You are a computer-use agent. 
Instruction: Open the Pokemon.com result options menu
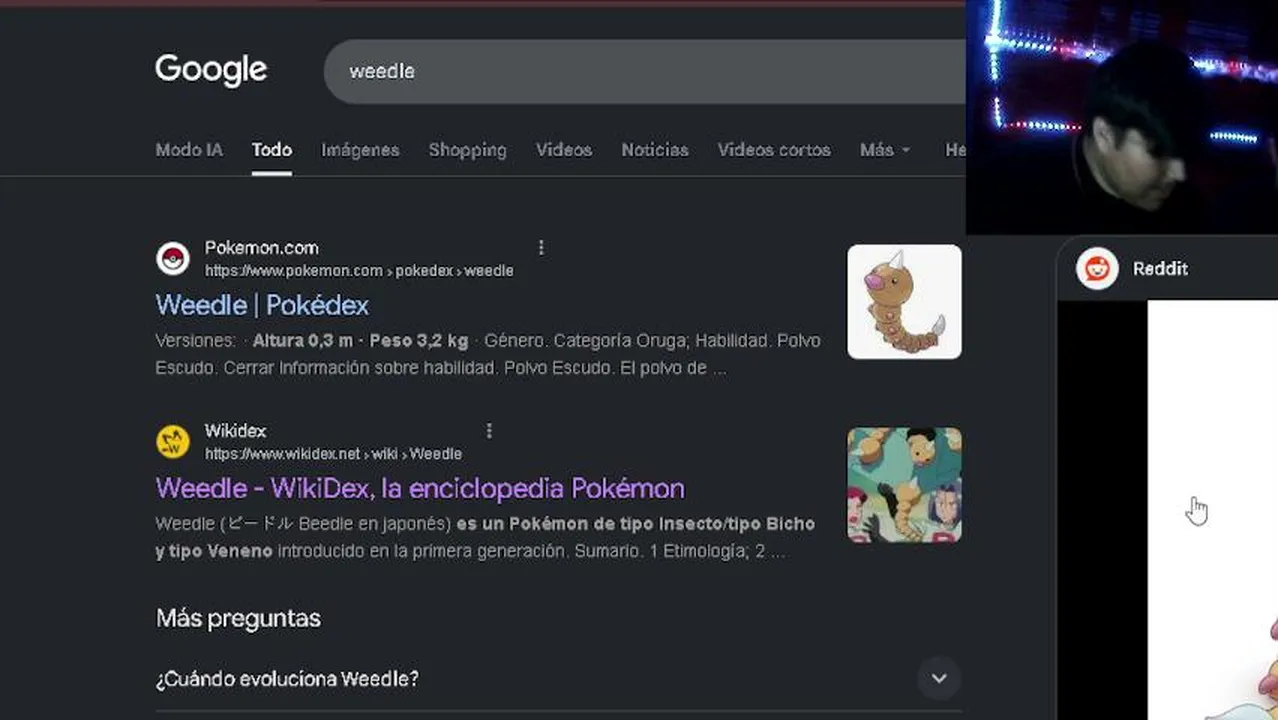click(541, 248)
